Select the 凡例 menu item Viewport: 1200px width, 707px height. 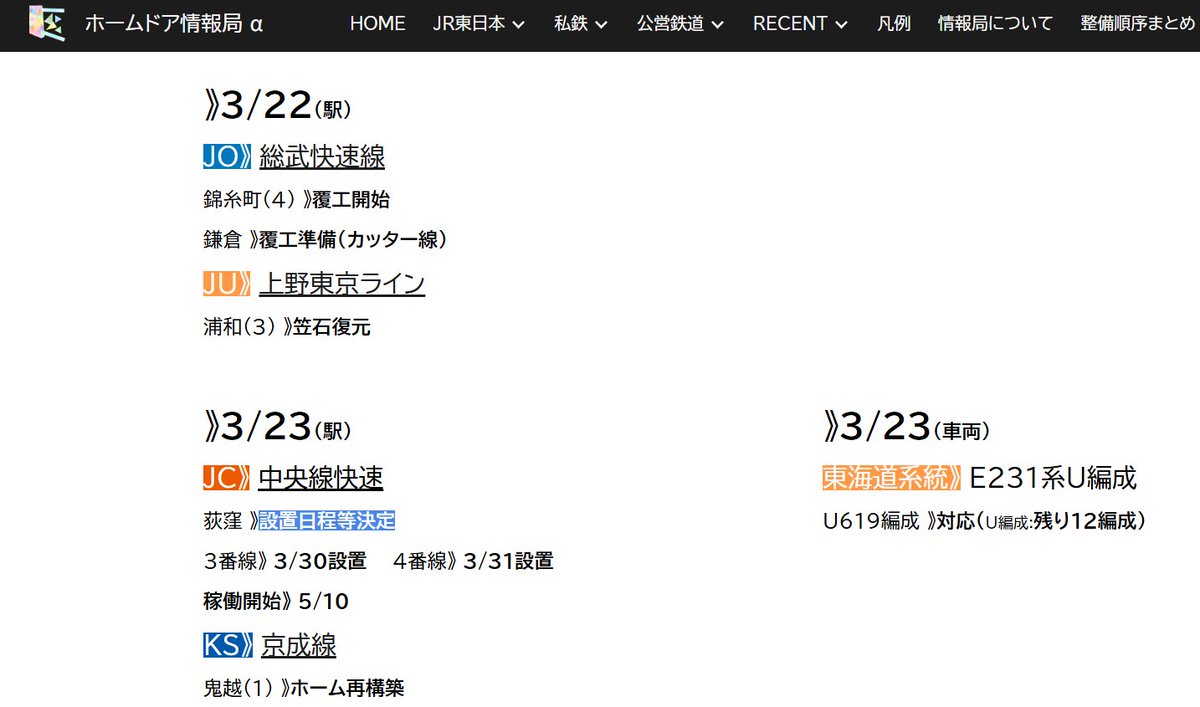click(x=893, y=24)
